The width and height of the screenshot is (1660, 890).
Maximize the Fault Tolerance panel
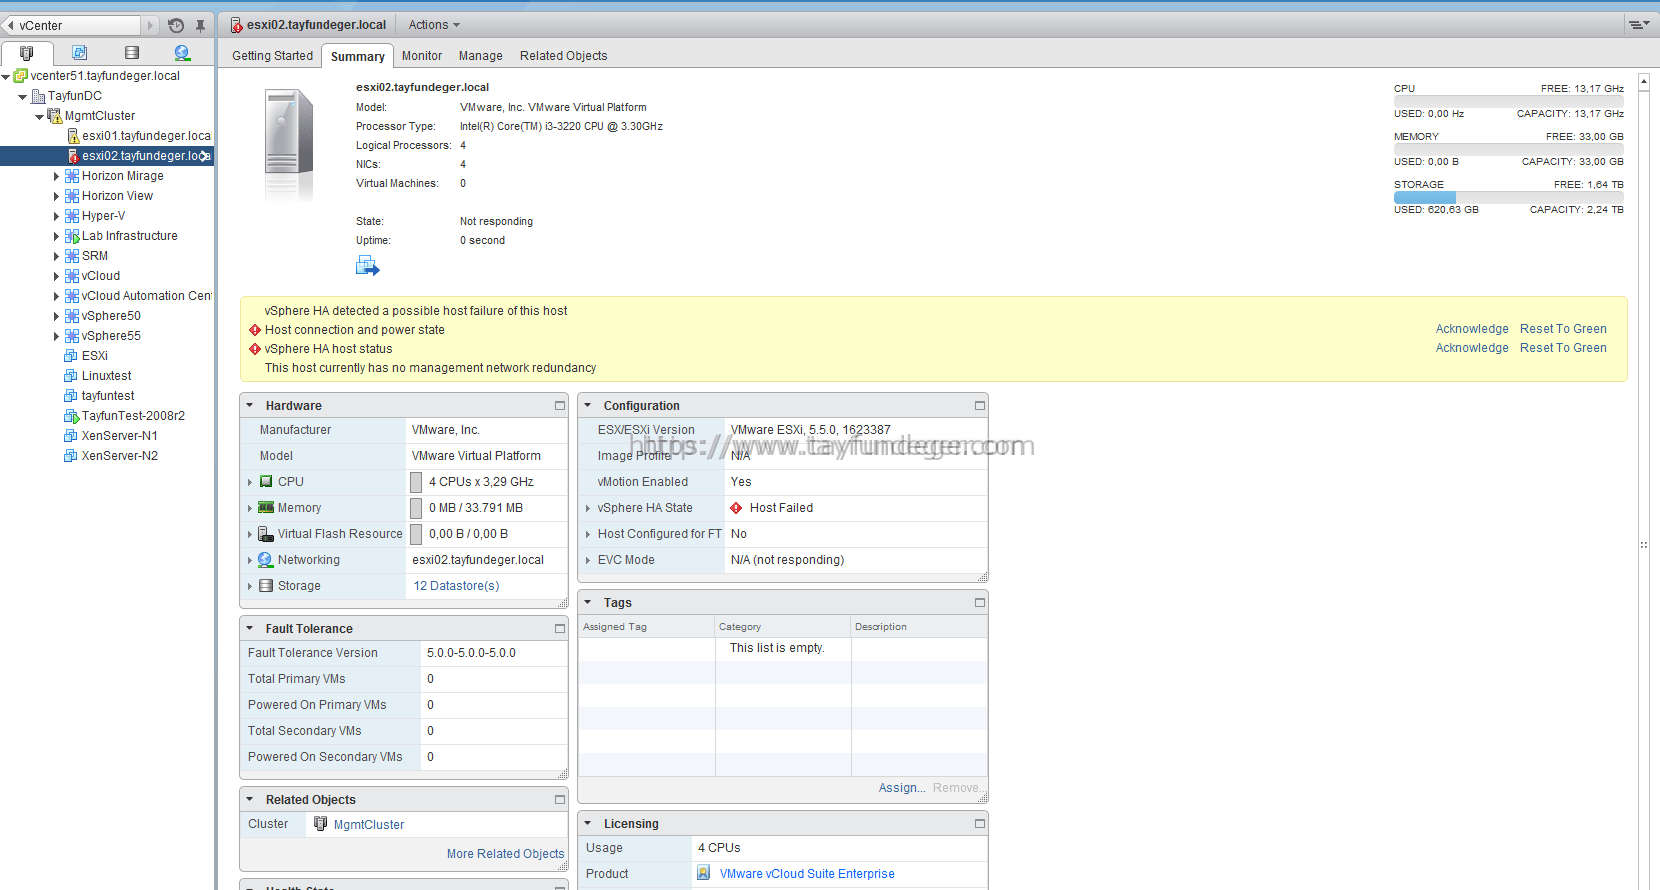click(560, 628)
